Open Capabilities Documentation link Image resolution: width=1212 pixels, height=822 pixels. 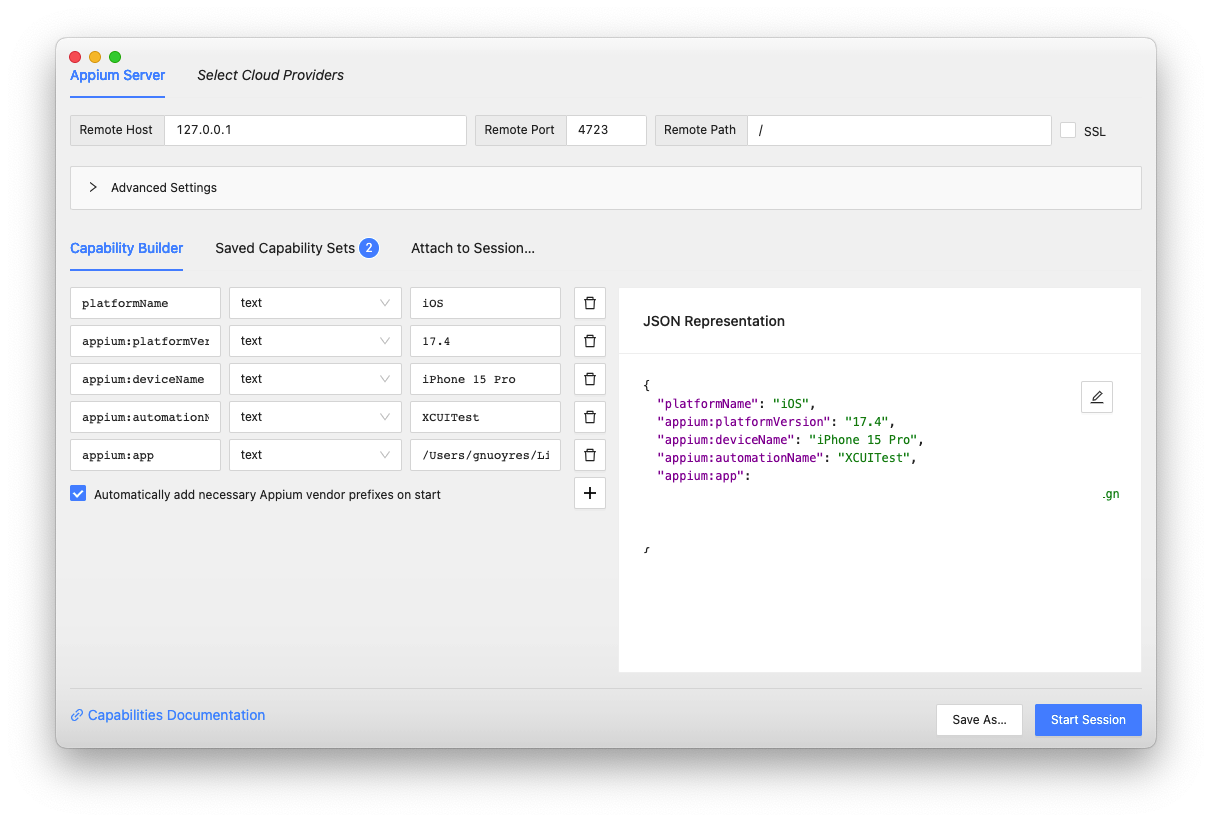tap(176, 716)
